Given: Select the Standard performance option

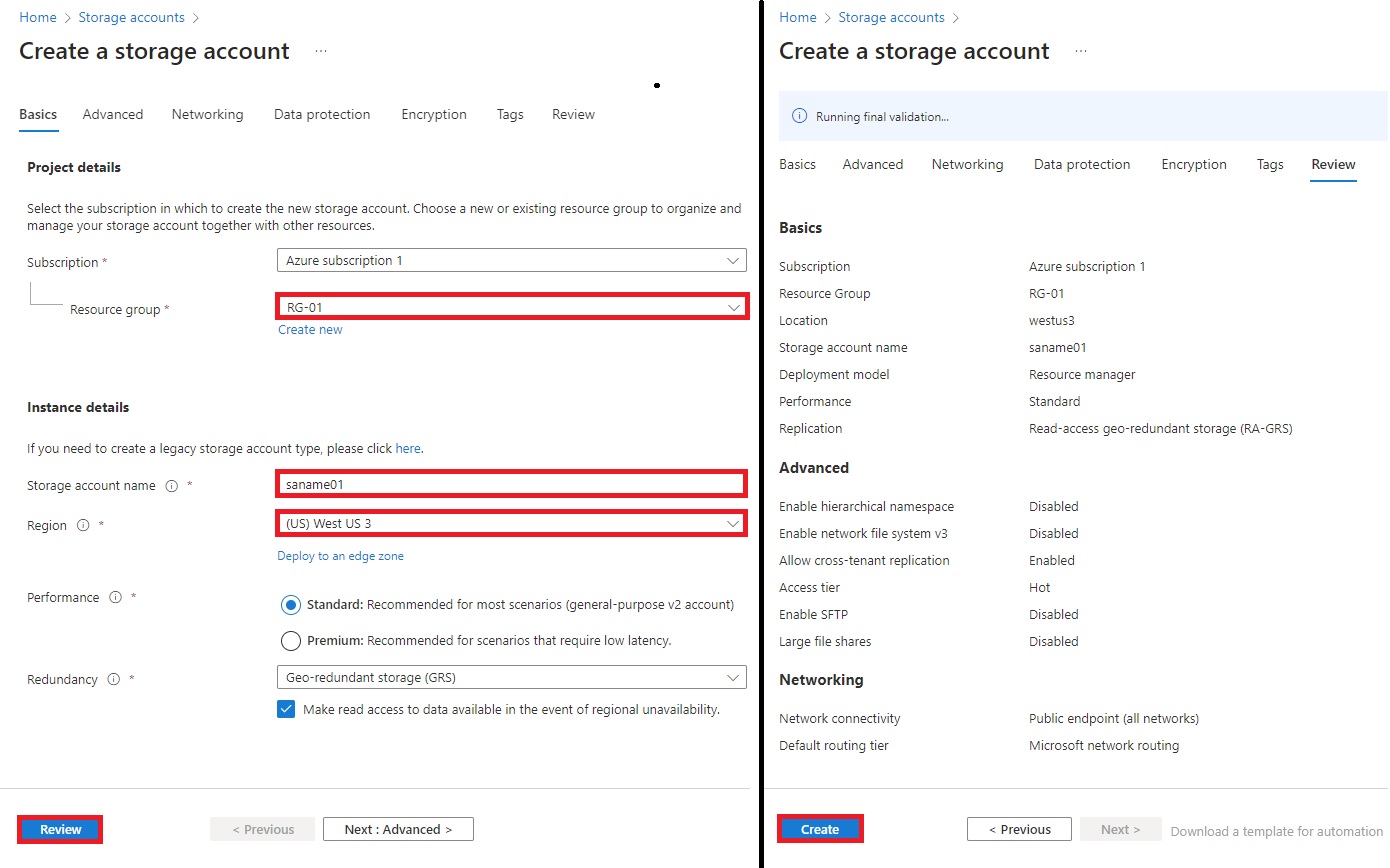Looking at the screenshot, I should tap(290, 604).
